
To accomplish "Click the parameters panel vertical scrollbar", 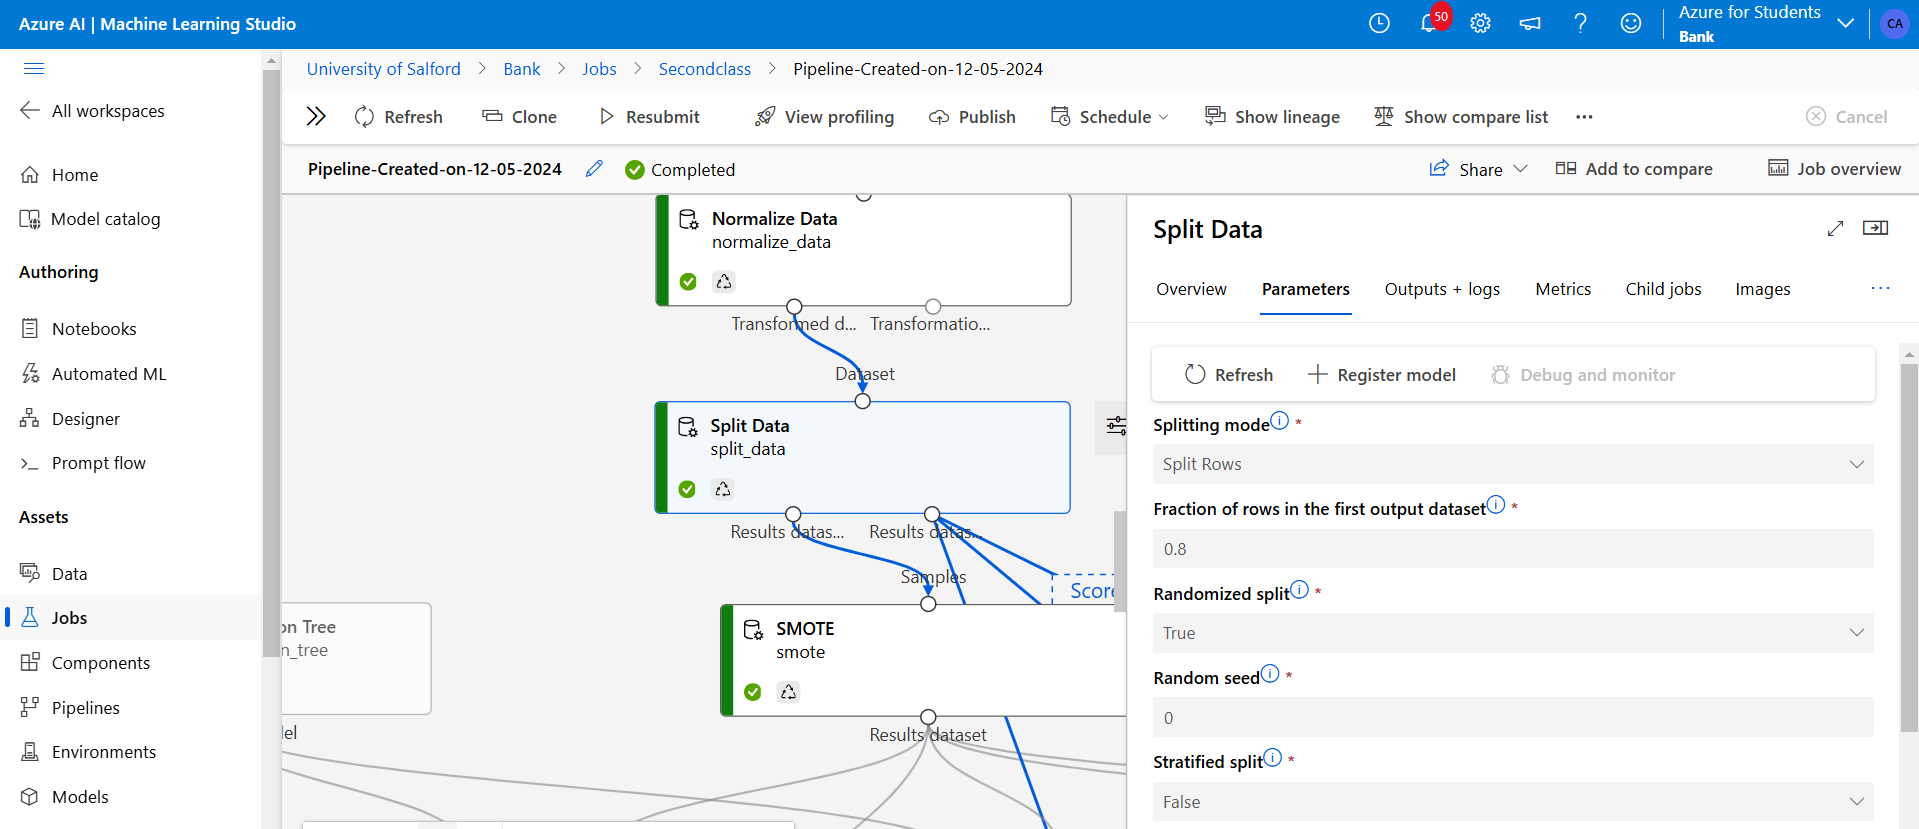I will [x=1909, y=548].
